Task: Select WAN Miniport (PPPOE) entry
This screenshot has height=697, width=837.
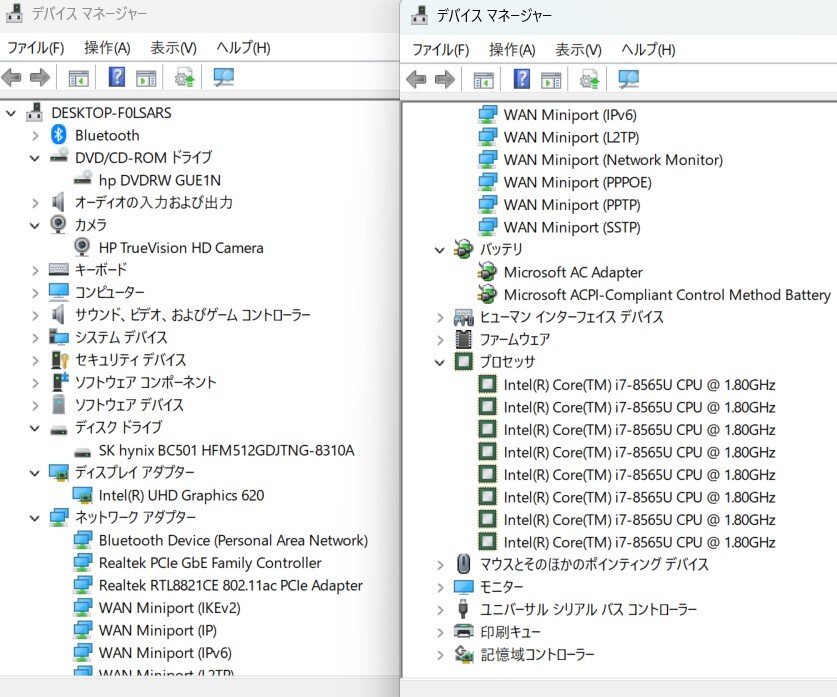Action: point(578,183)
